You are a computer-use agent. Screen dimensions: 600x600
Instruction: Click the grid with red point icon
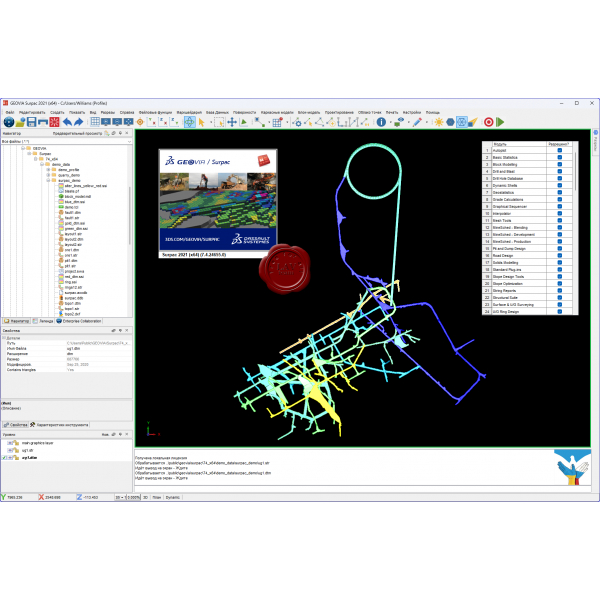277,122
